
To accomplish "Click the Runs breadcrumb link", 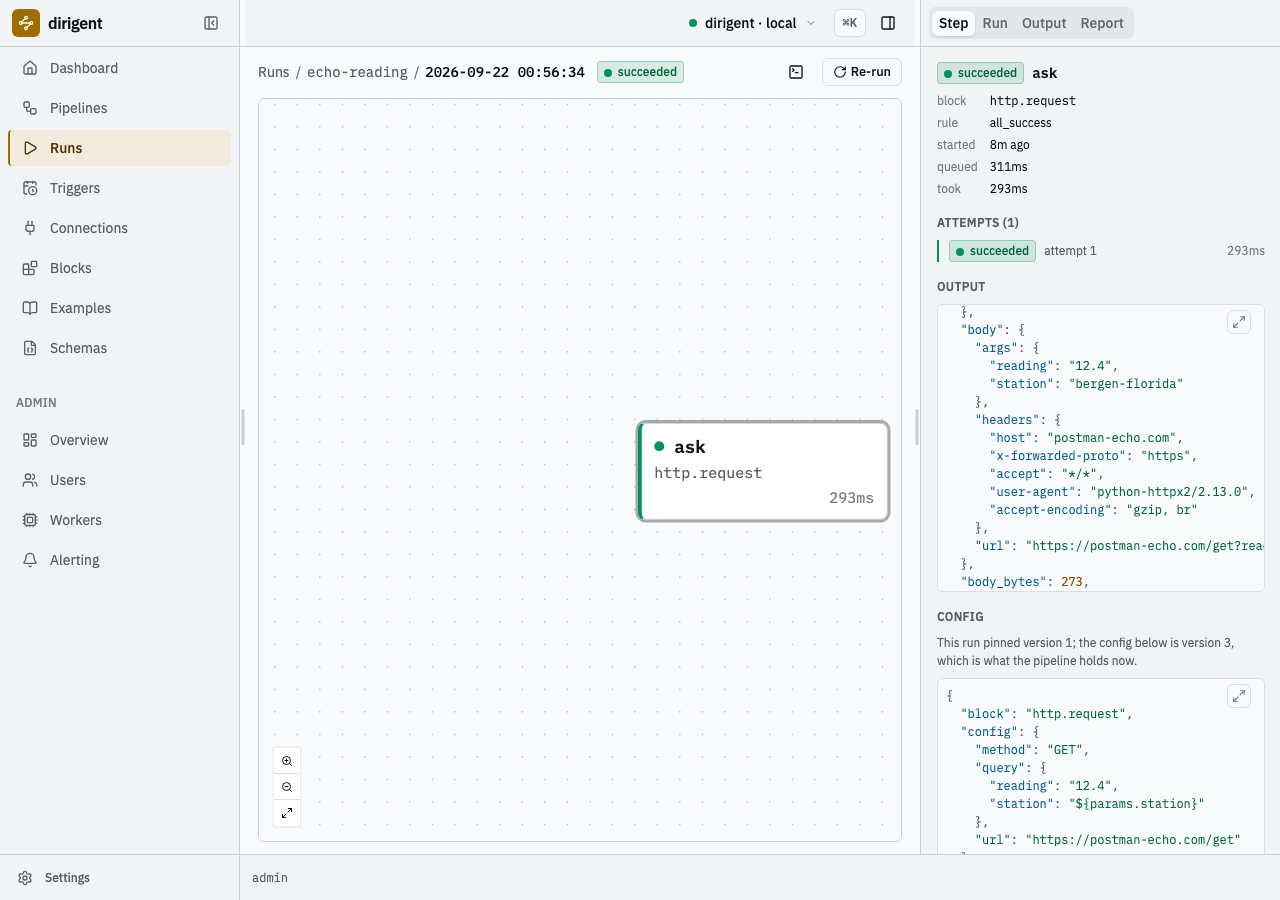I will coord(274,72).
